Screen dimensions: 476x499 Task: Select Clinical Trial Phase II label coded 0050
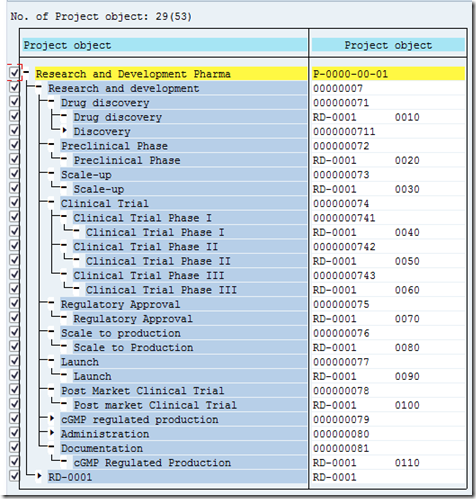(158, 261)
